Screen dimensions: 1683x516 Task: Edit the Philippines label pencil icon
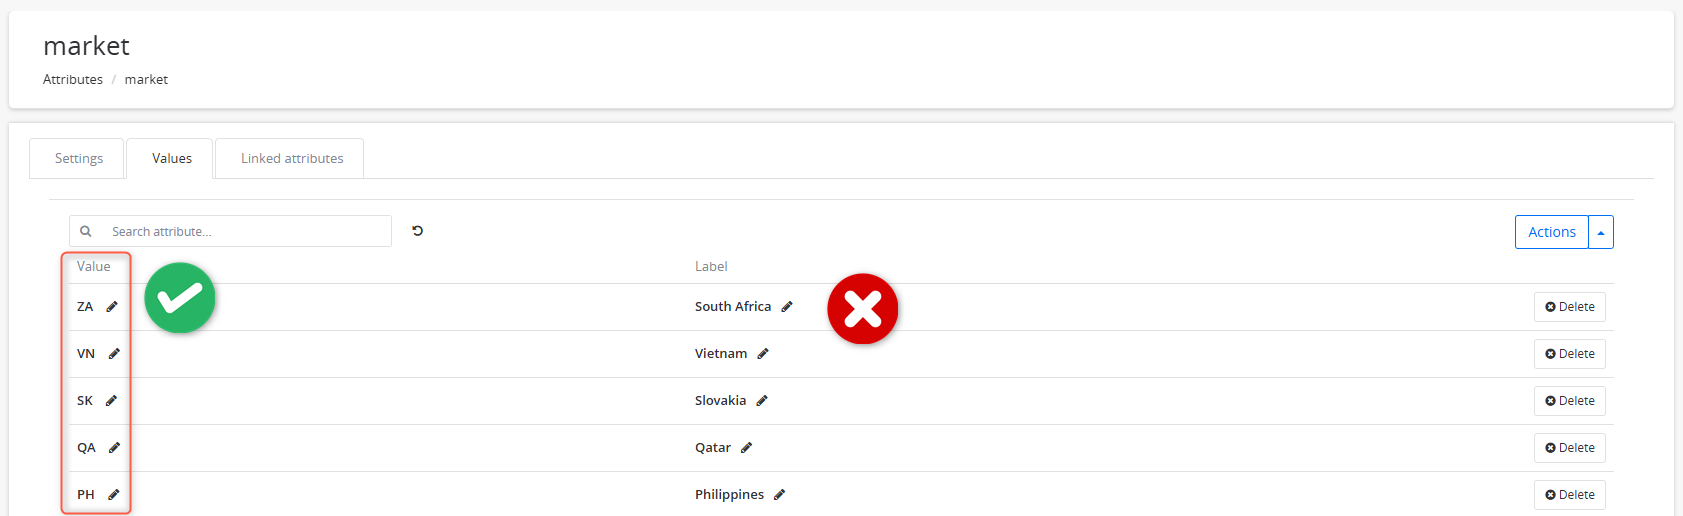point(779,495)
